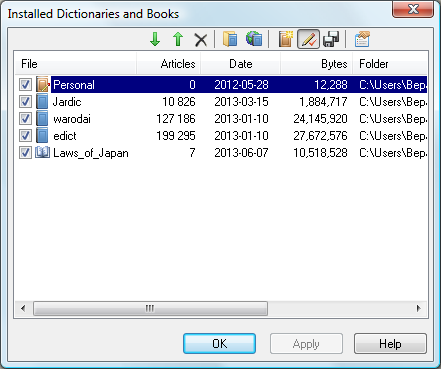Viewport: 441px width, 369px height.
Task: Toggle the pencil edit dictionary icon
Action: coord(308,39)
